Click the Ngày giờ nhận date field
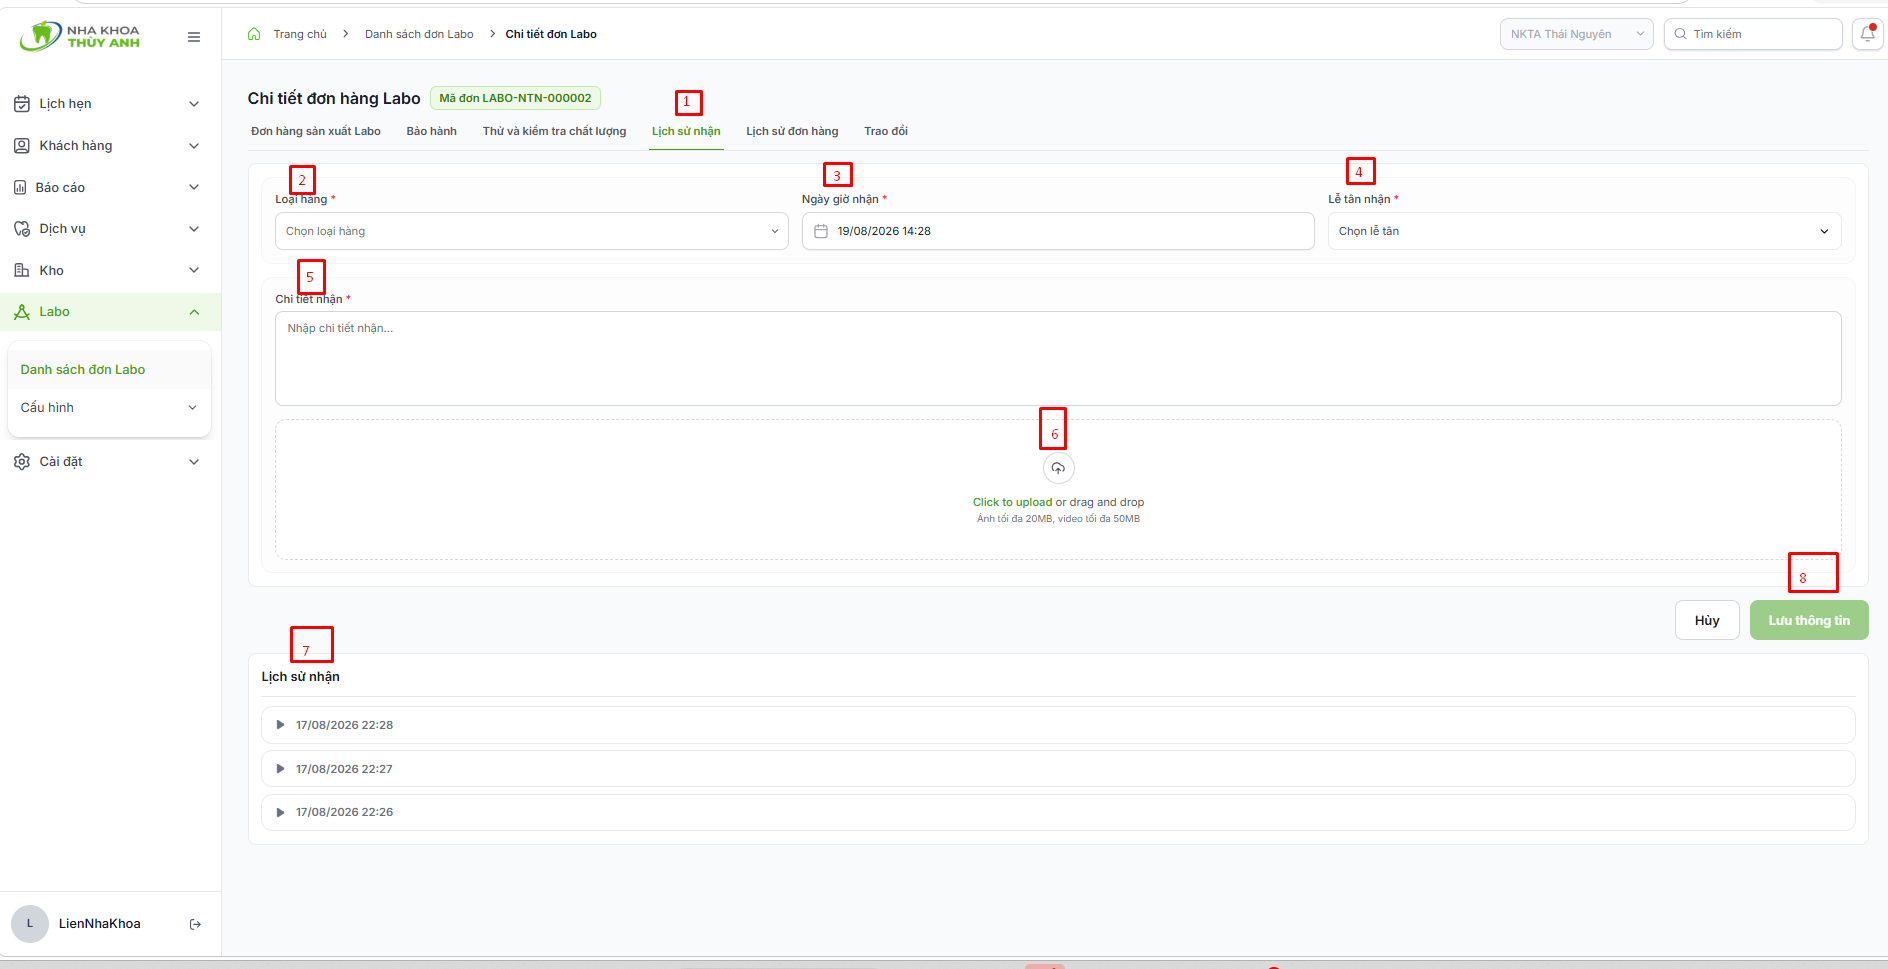This screenshot has height=969, width=1888. (1058, 231)
